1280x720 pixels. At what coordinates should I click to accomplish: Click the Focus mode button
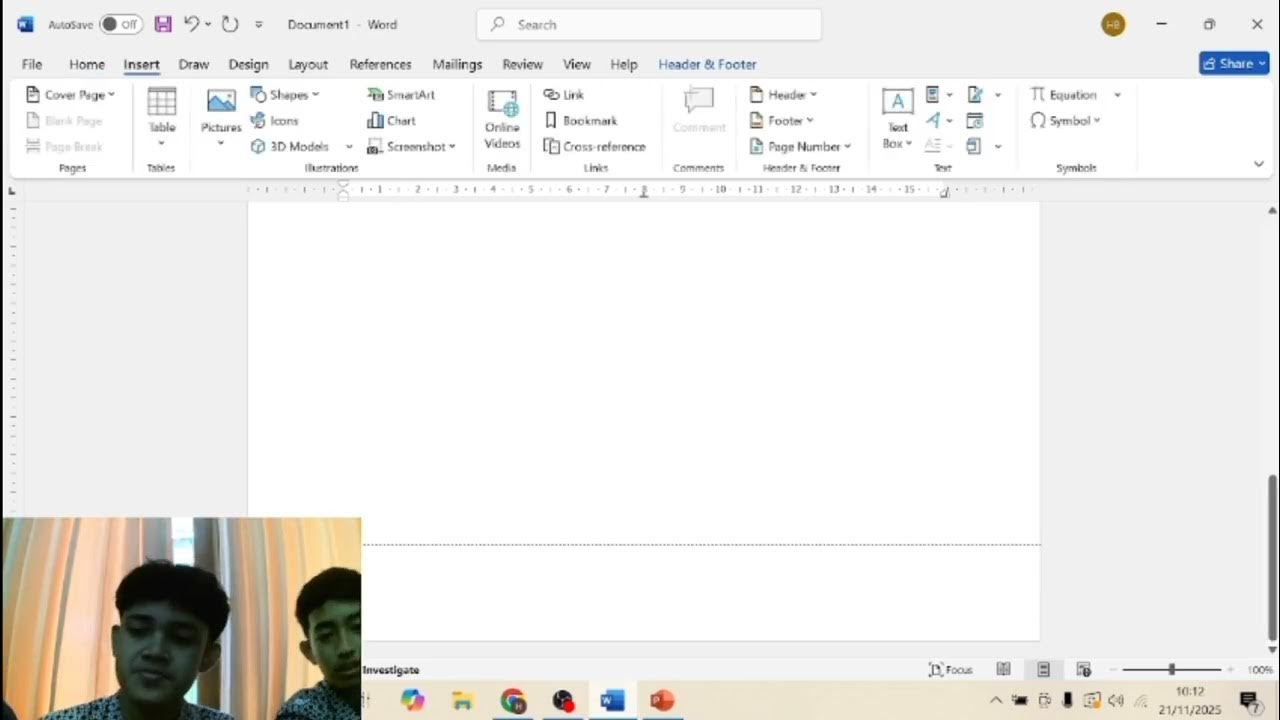[x=951, y=669]
